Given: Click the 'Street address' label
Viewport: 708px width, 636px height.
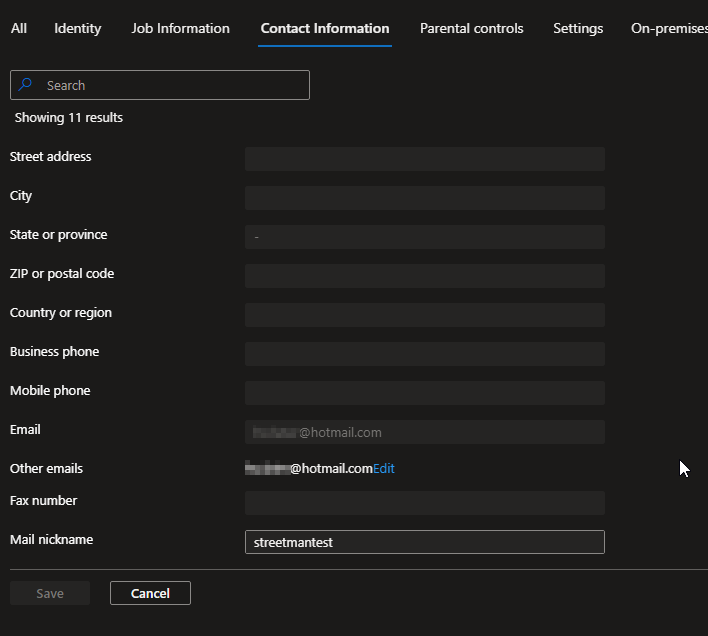Looking at the screenshot, I should pyautogui.click(x=51, y=156).
